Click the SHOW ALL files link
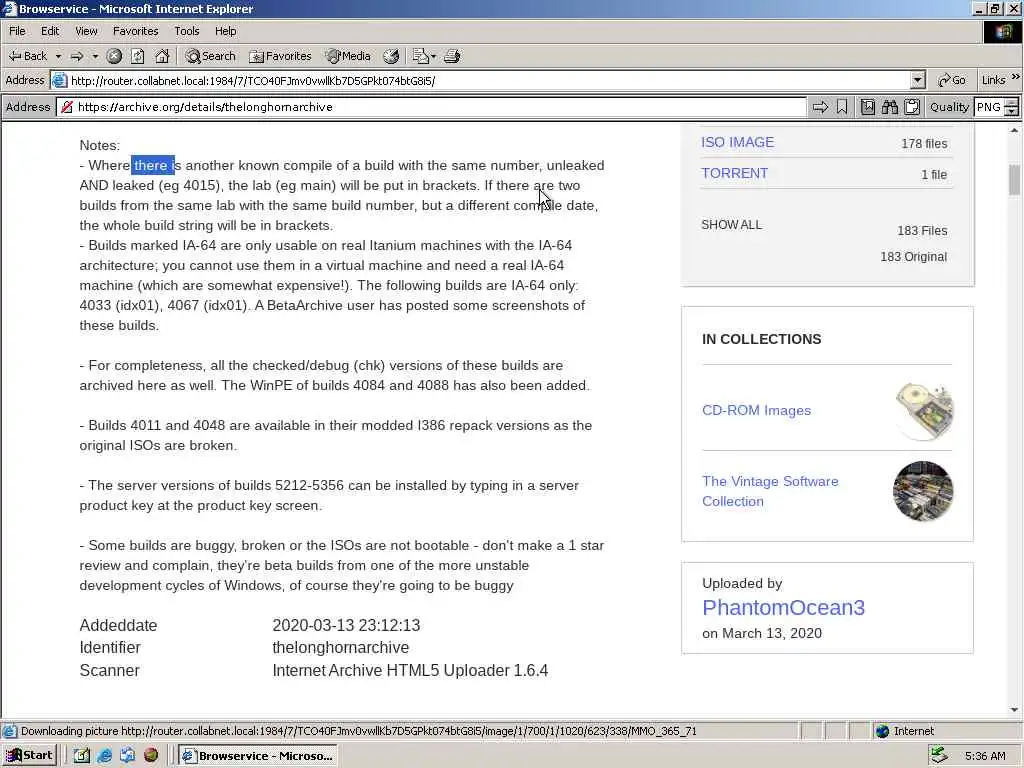 pos(731,225)
